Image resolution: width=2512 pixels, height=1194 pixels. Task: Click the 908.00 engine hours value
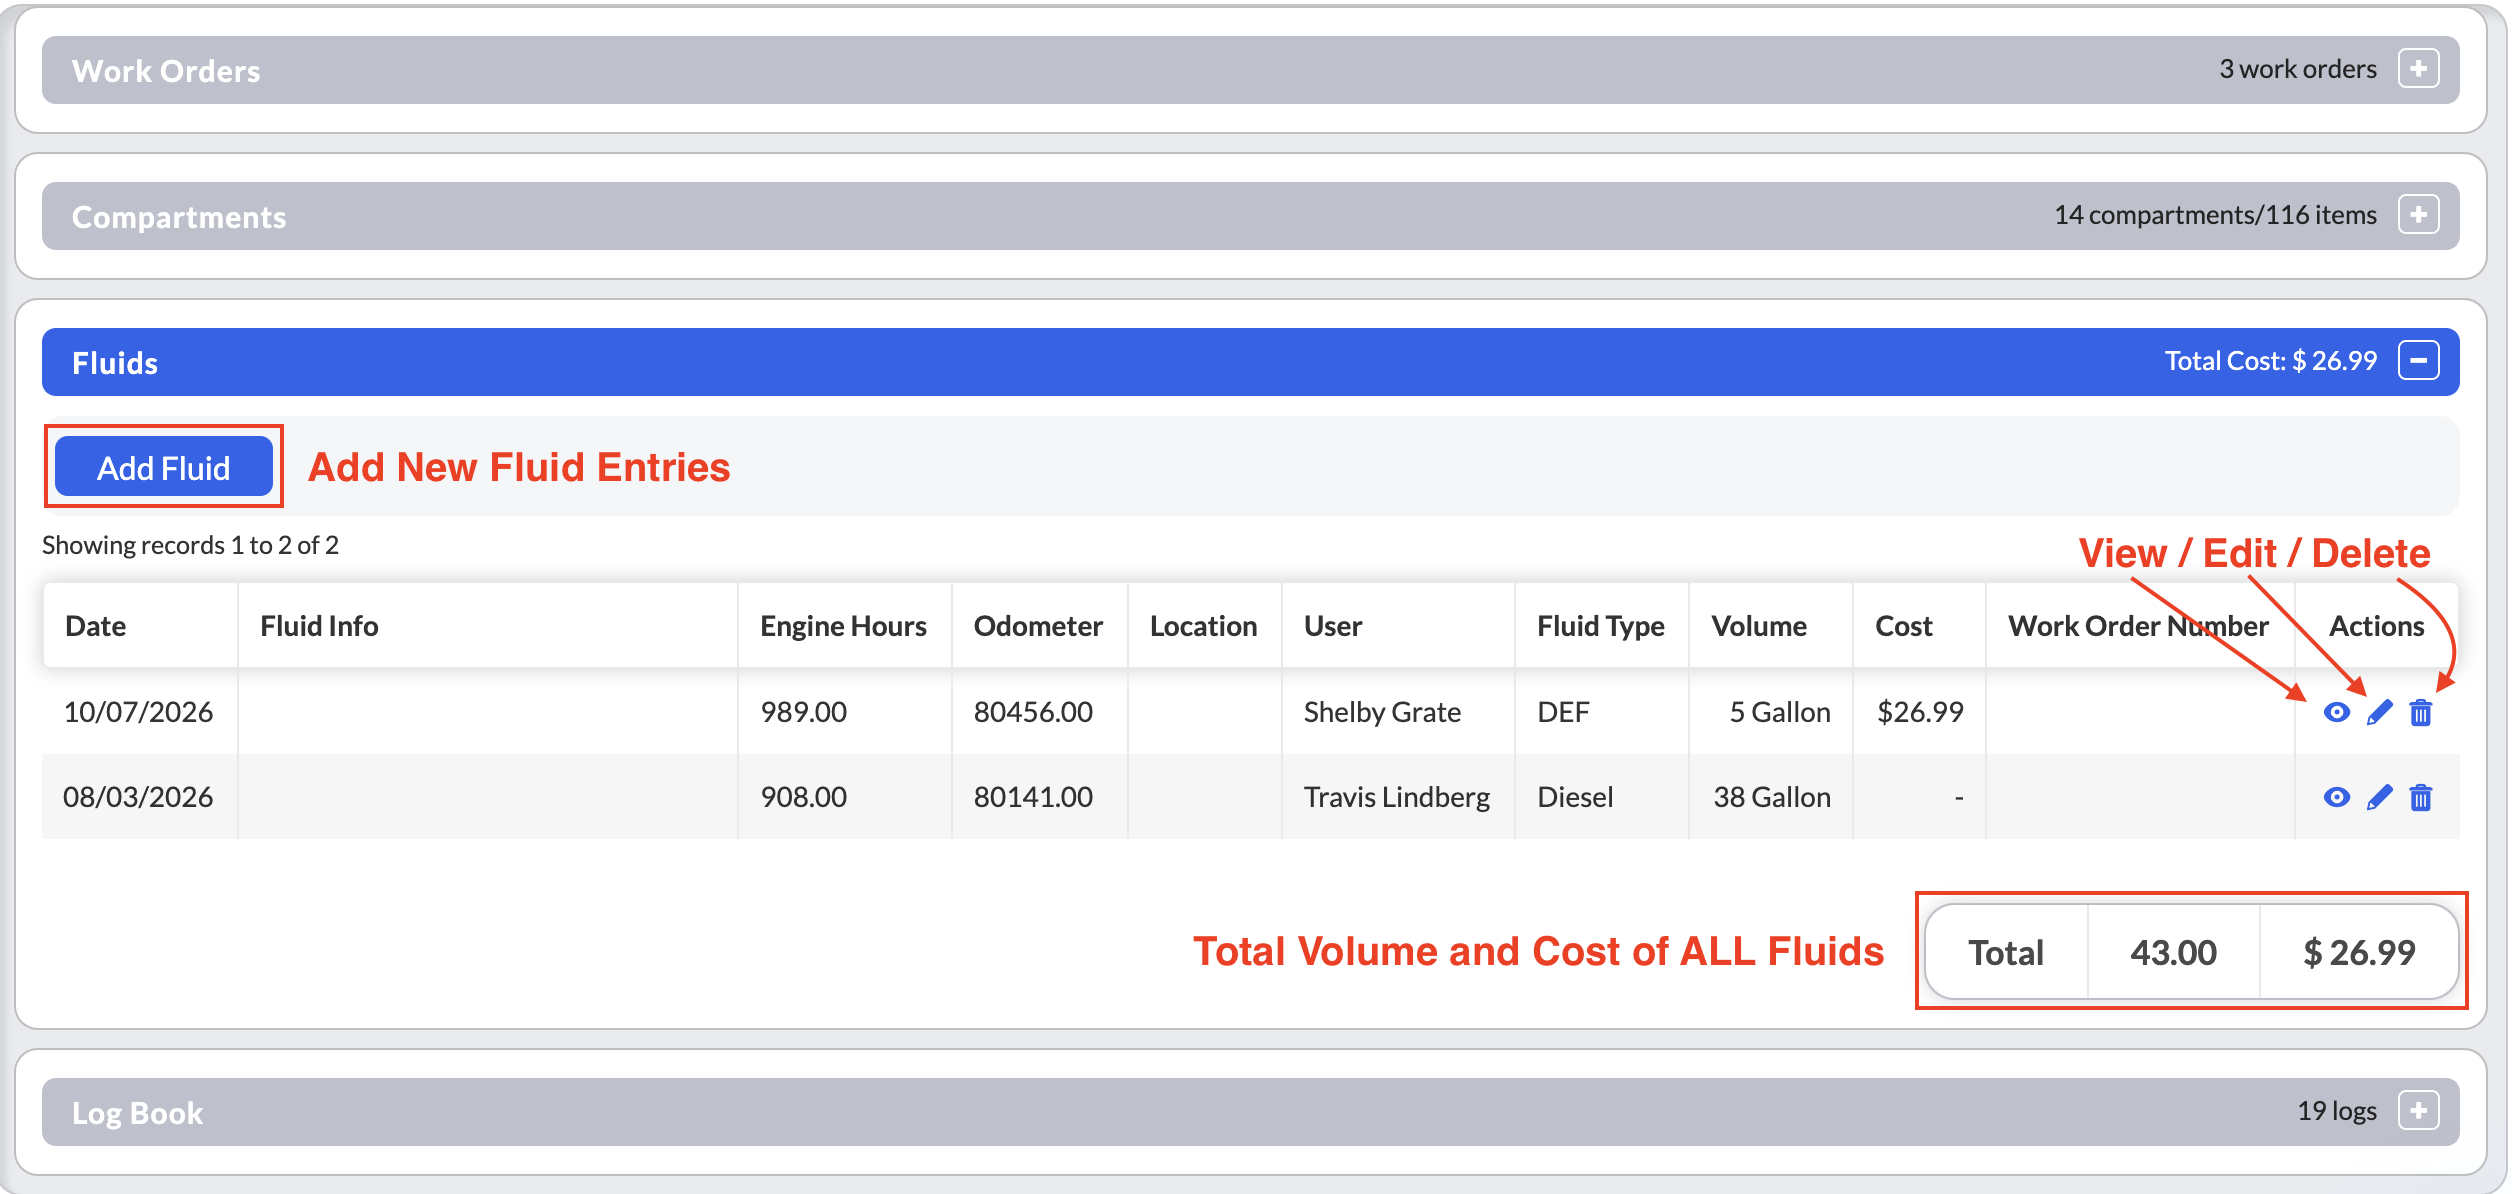pos(803,797)
